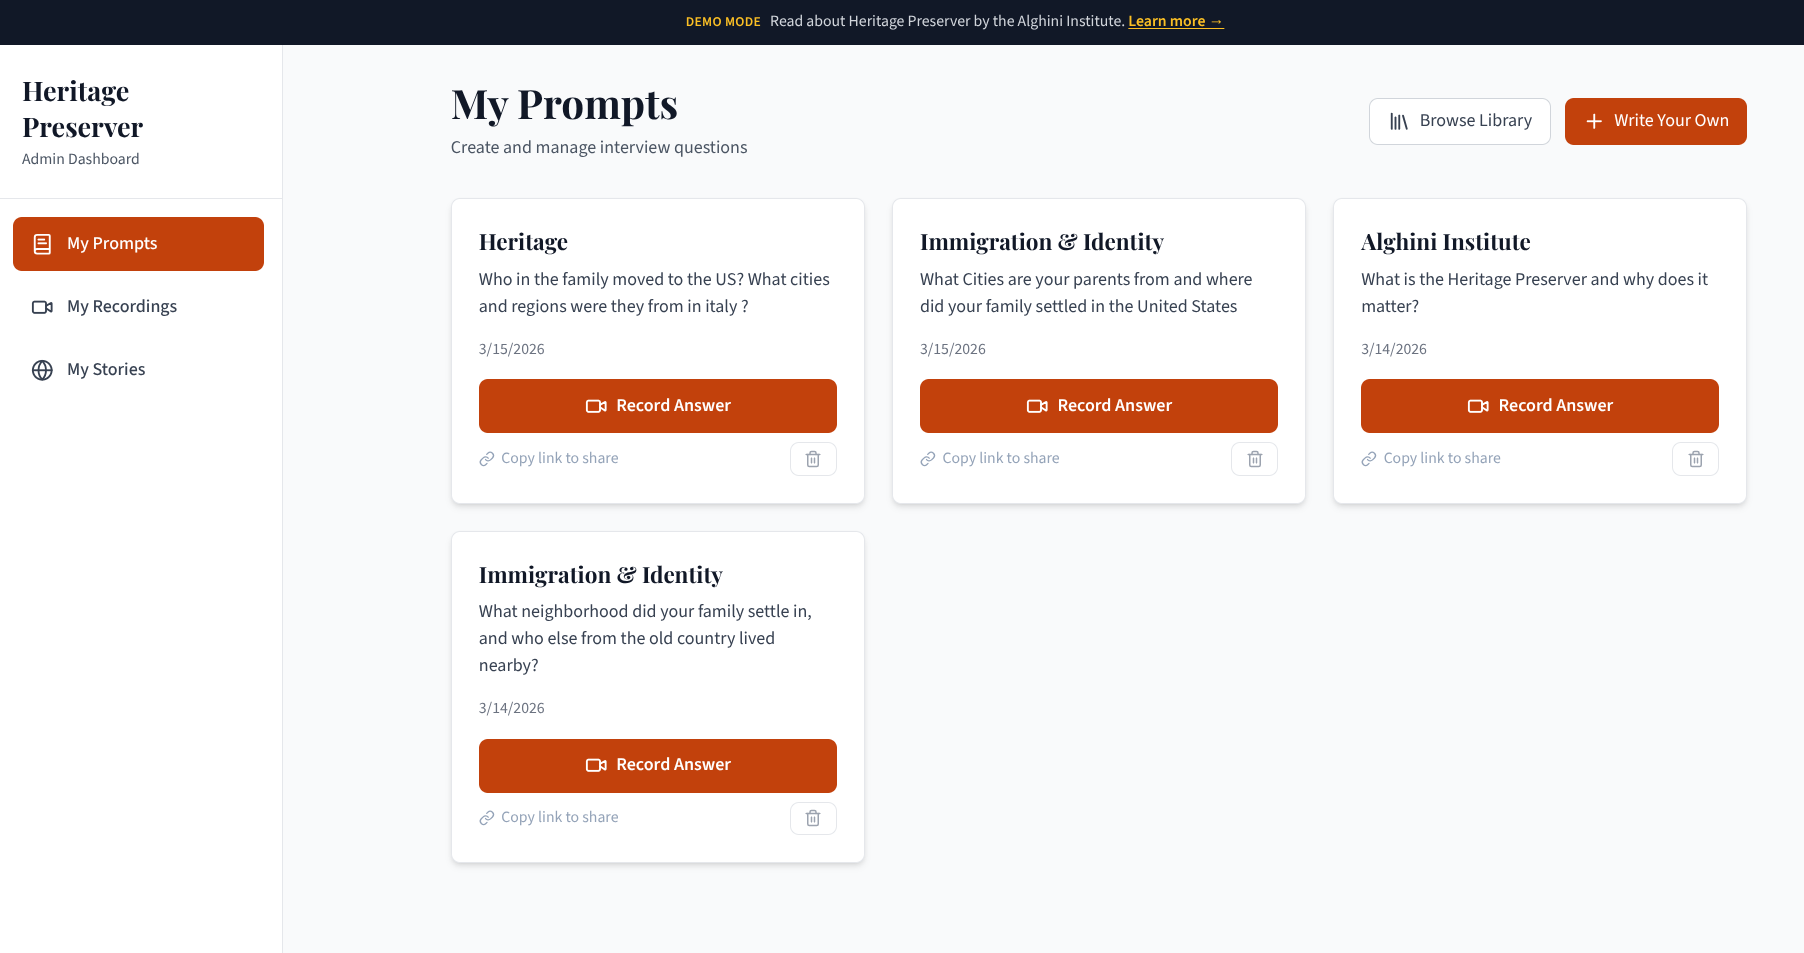This screenshot has width=1804, height=953.
Task: Record answer for the Alghini Institute prompt
Action: (x=1539, y=405)
